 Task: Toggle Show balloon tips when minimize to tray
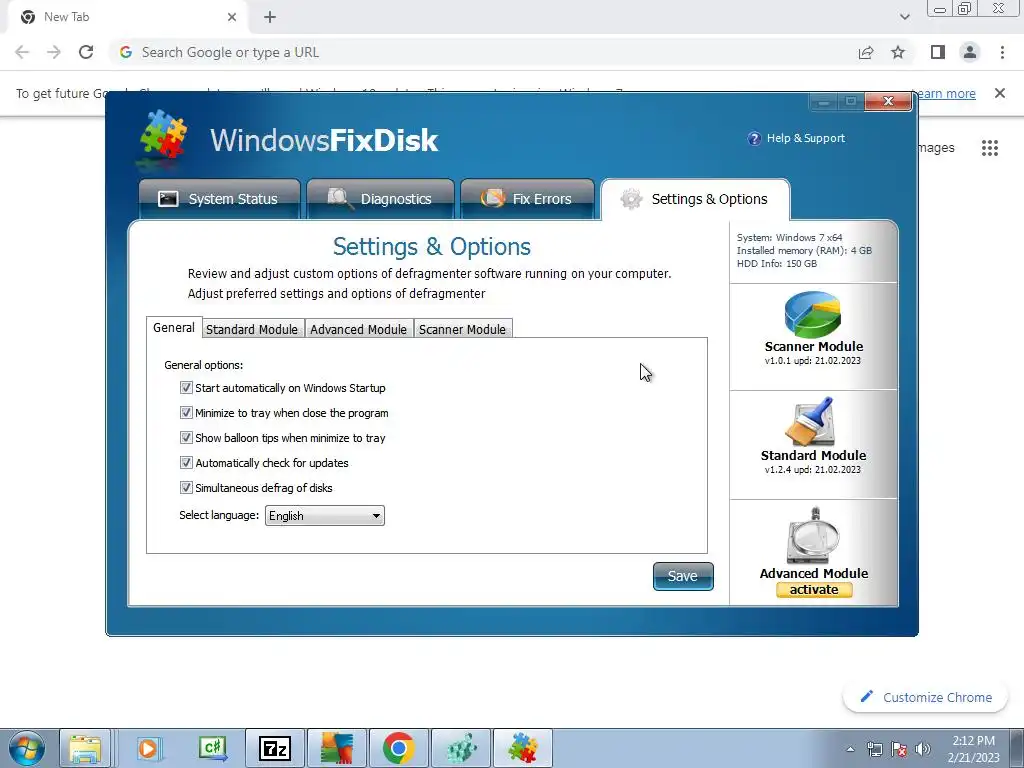click(x=186, y=438)
